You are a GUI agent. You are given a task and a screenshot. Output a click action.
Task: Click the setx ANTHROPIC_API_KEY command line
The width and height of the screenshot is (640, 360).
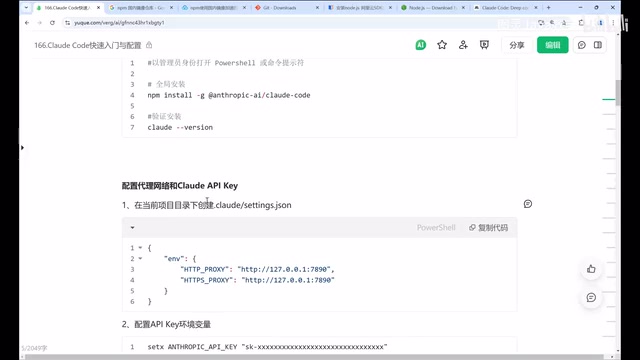point(267,347)
